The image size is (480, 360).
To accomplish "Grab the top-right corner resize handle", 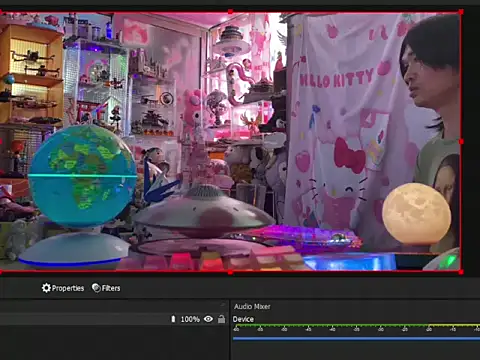I will click(461, 12).
